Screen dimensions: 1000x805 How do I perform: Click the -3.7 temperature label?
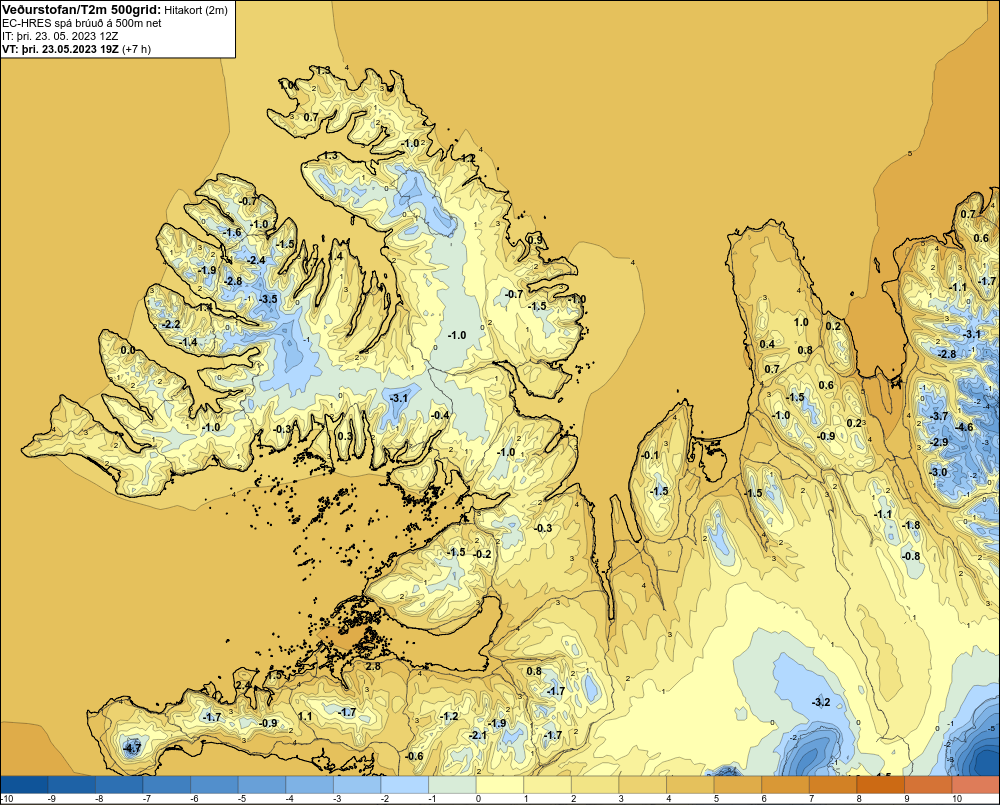click(939, 416)
